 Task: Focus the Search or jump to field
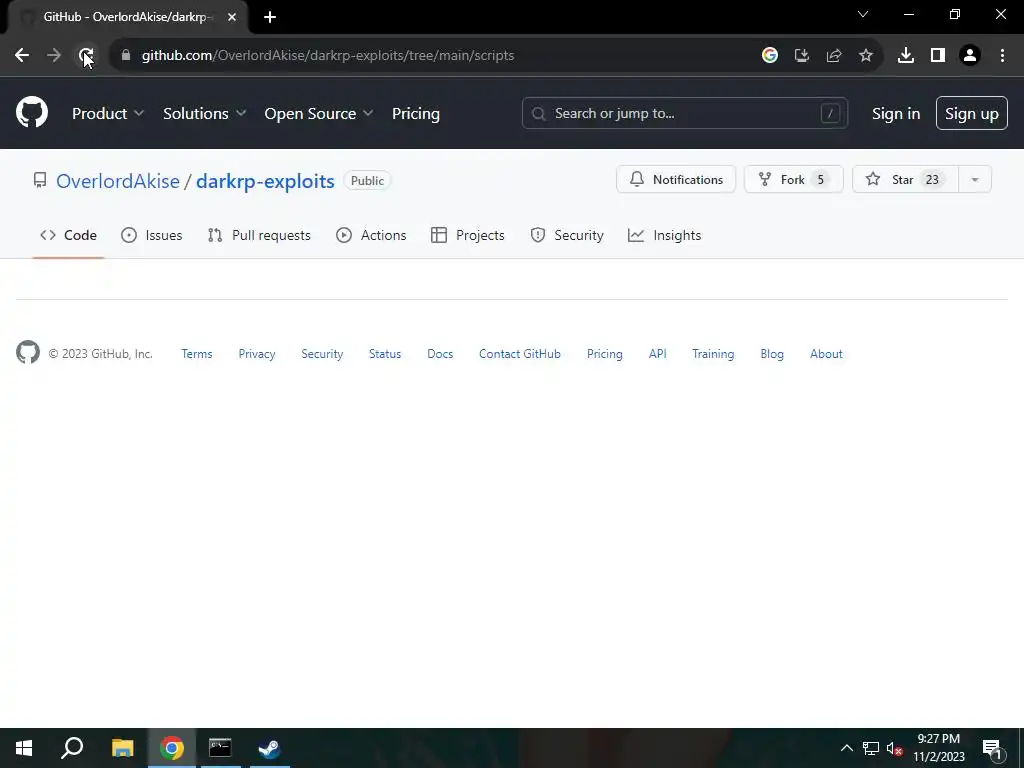coord(684,114)
